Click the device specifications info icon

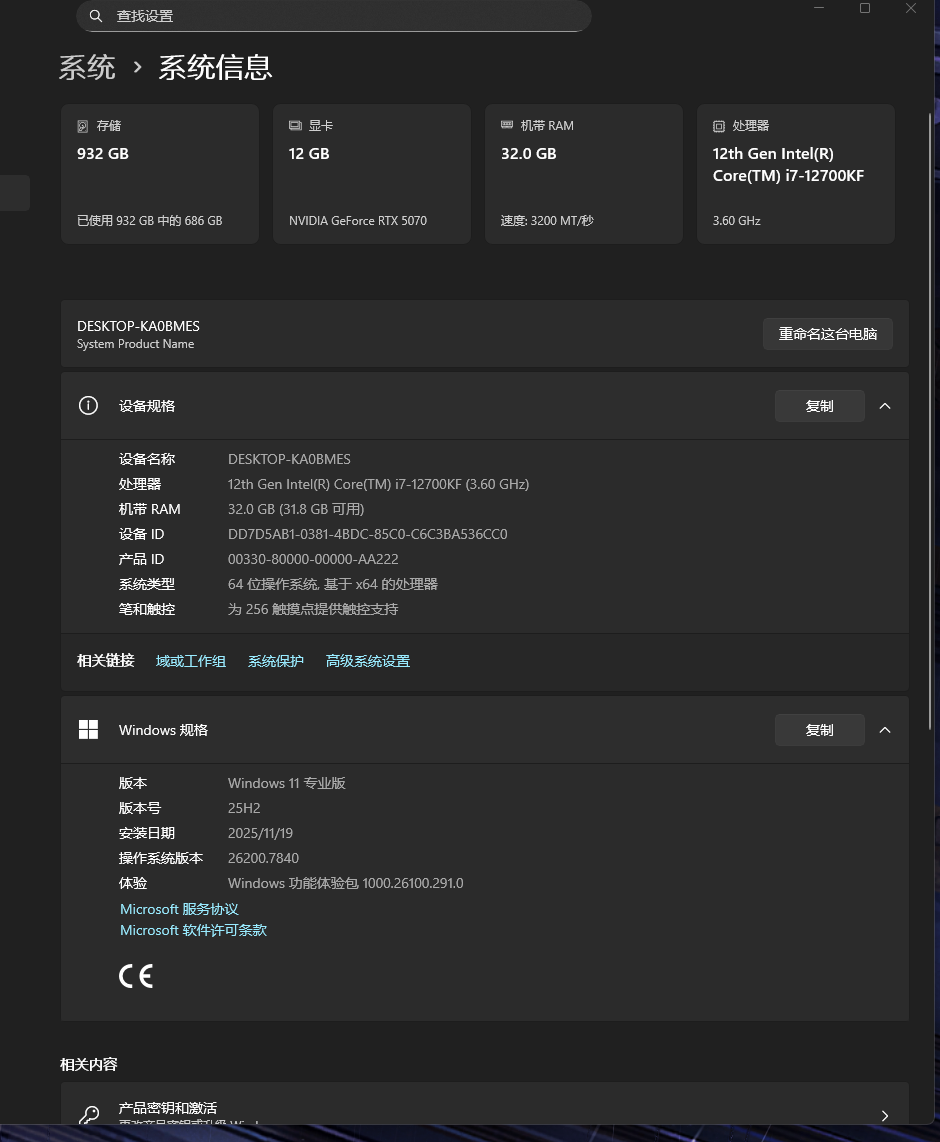[89, 406]
